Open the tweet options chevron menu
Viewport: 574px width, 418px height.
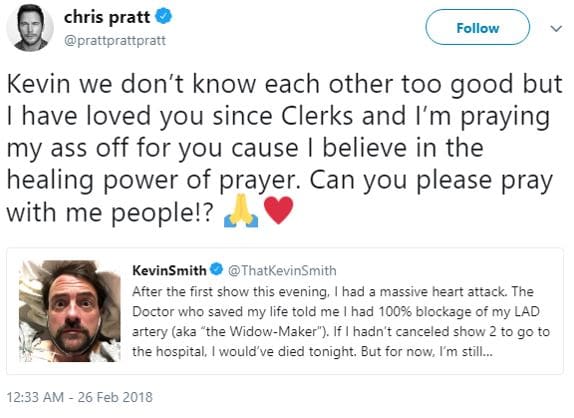pyautogui.click(x=556, y=28)
